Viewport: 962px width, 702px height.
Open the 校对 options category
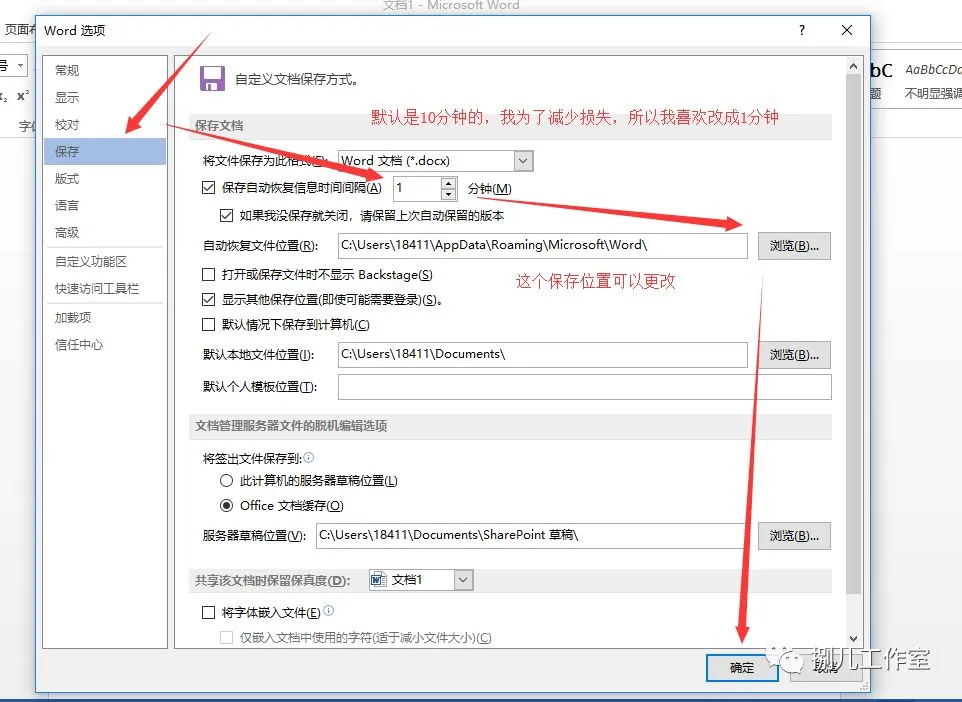click(x=105, y=125)
